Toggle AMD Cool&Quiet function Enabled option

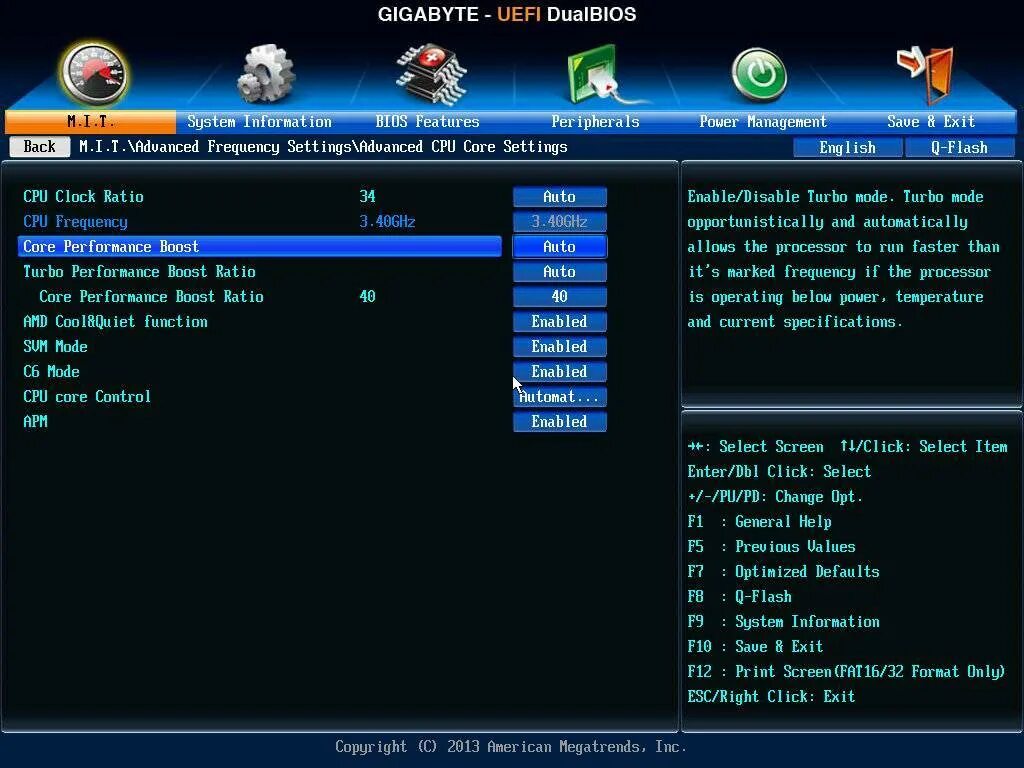pyautogui.click(x=560, y=321)
